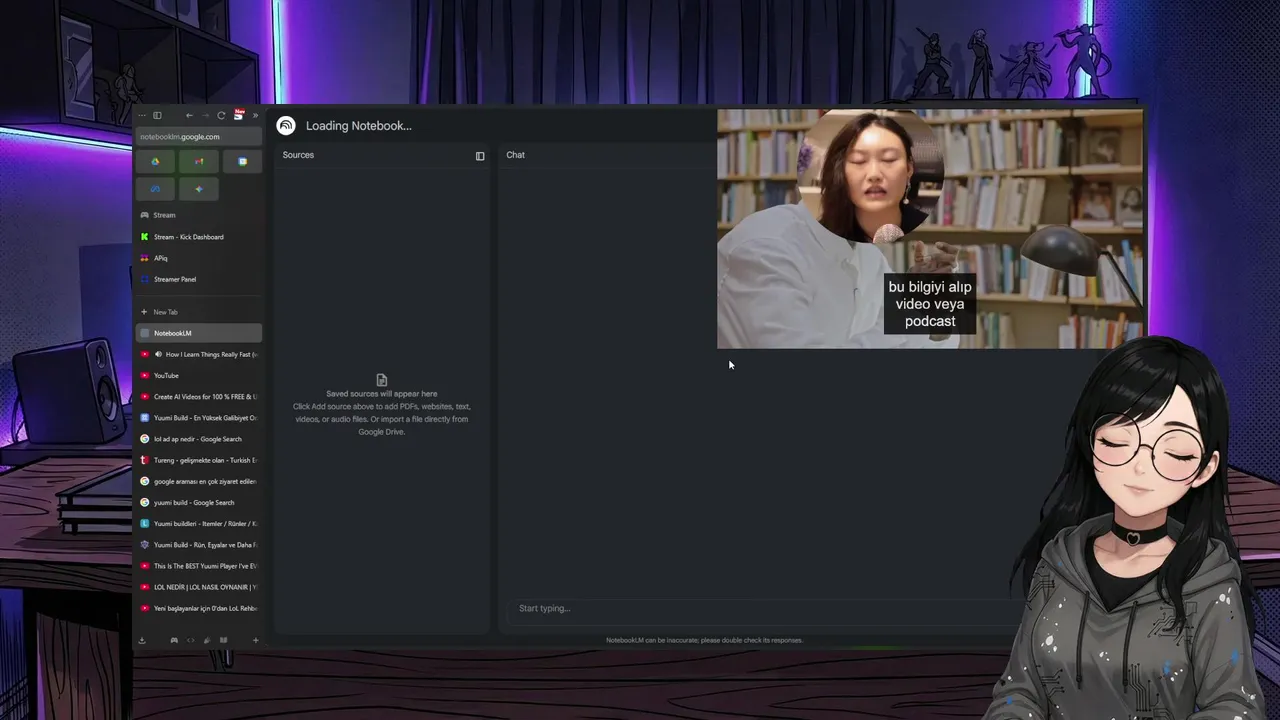Open lol ad ap nedir Google Search tab
Viewport: 1280px width, 720px height.
coord(199,439)
